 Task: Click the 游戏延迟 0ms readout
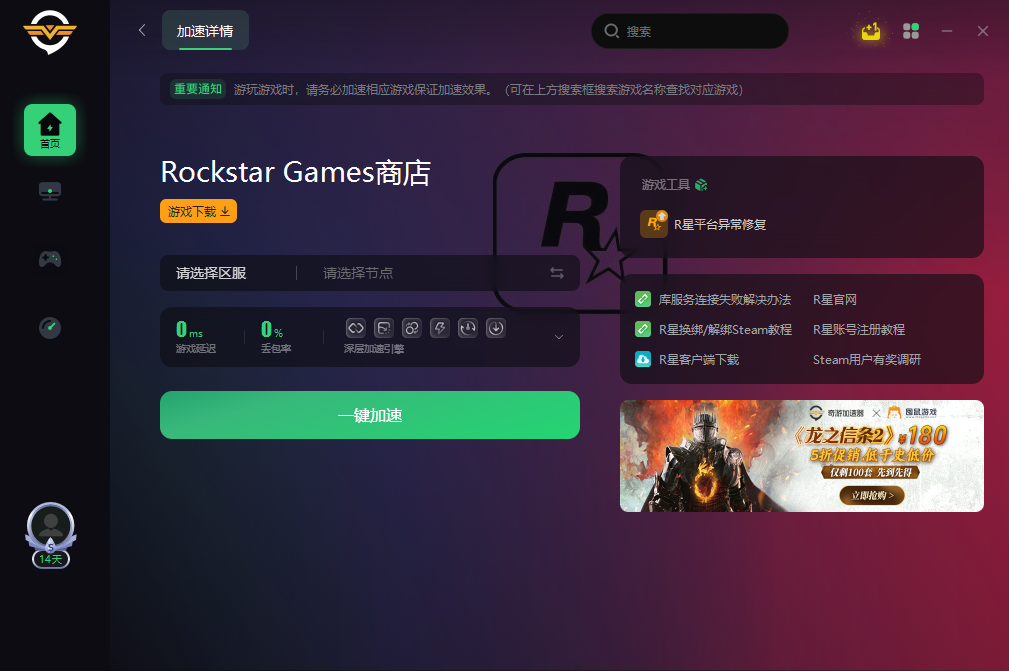(x=196, y=337)
